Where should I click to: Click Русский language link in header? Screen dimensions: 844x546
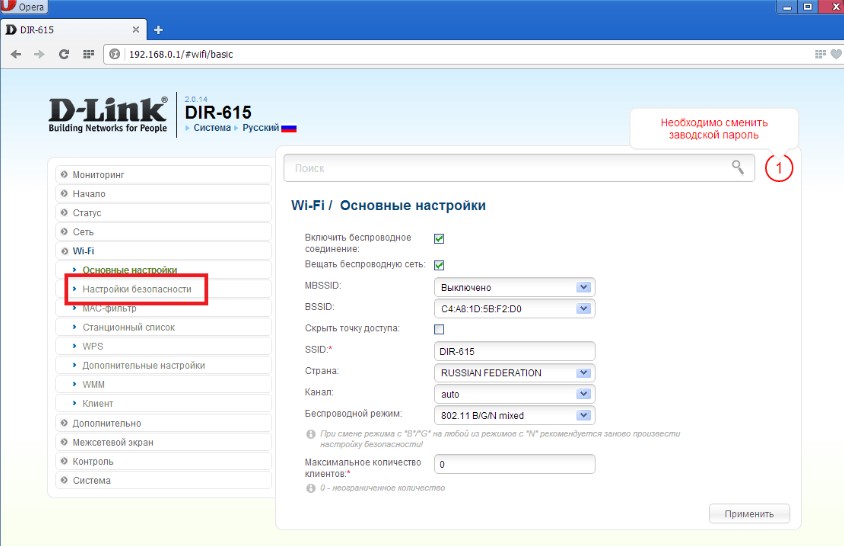coord(262,128)
